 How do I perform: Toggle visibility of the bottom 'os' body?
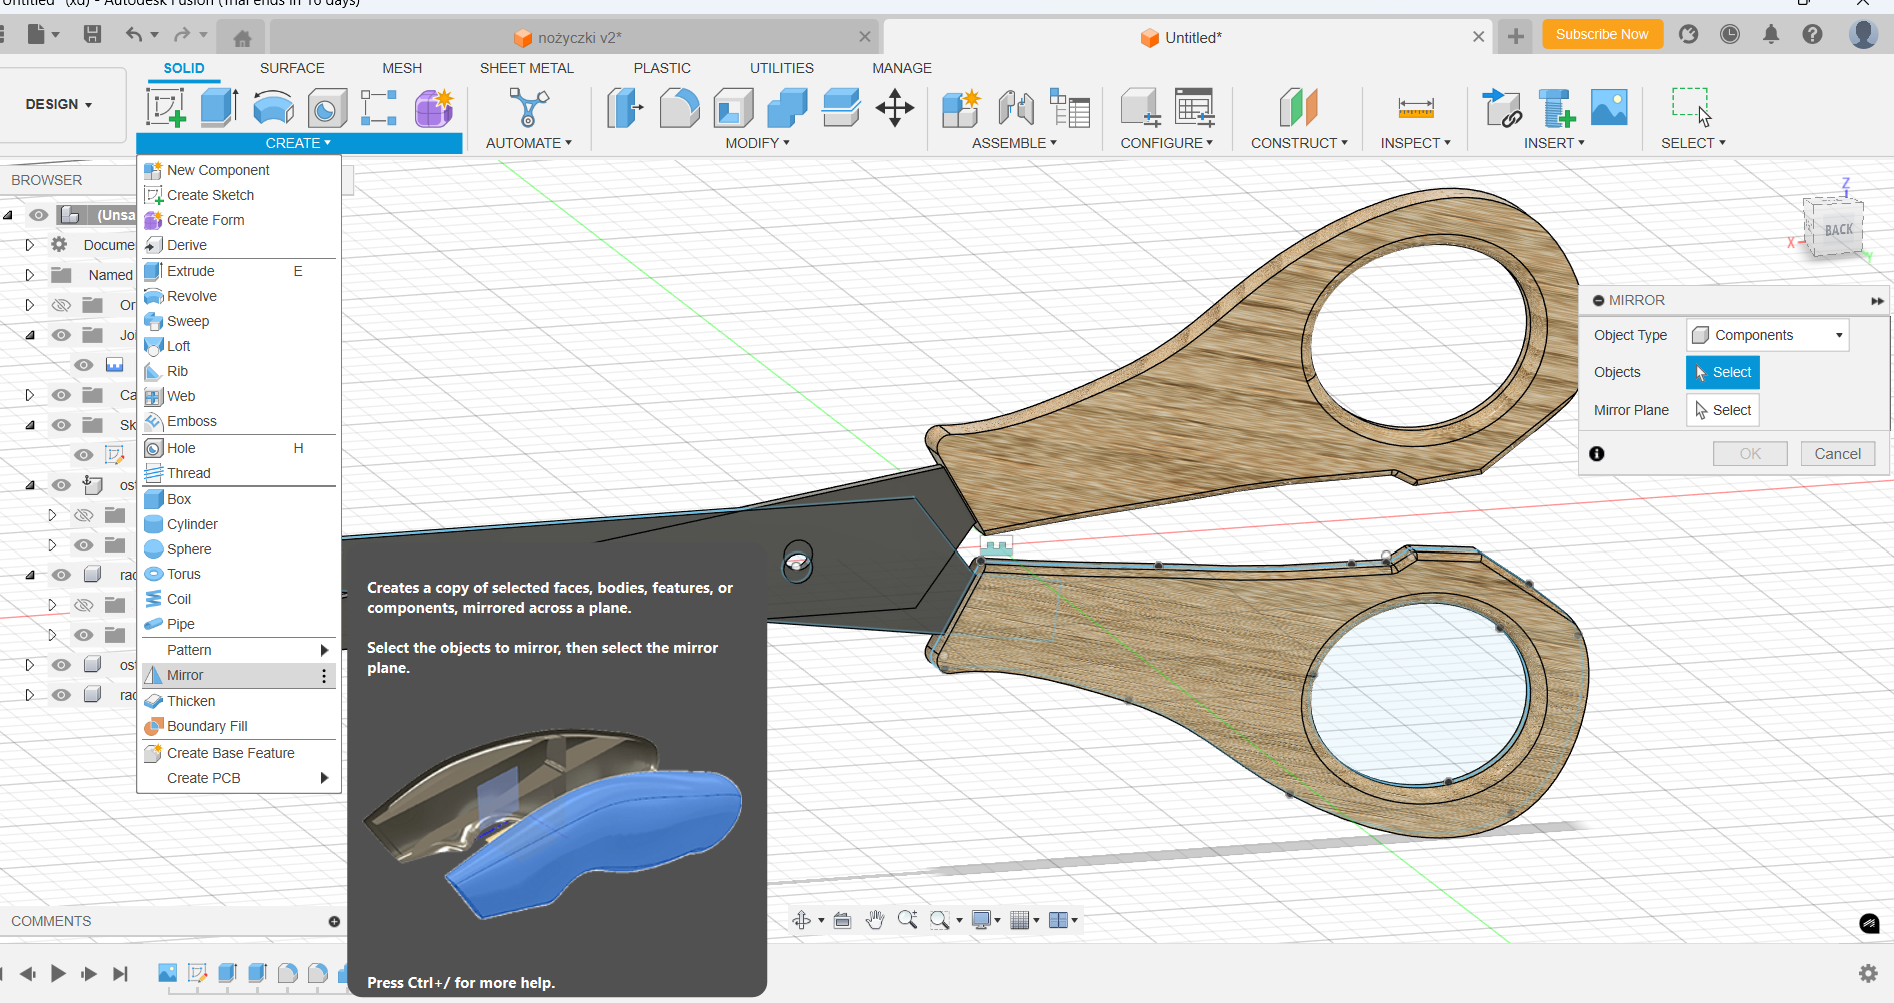click(61, 665)
